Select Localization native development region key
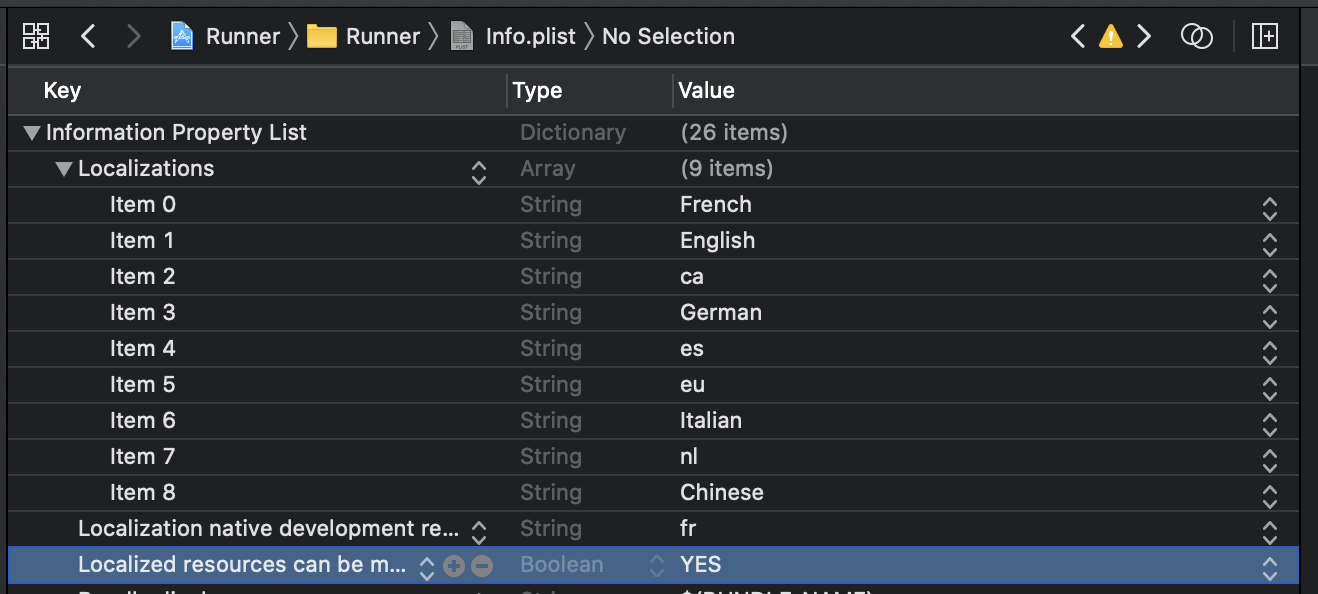This screenshot has height=594, width=1318. 269,529
